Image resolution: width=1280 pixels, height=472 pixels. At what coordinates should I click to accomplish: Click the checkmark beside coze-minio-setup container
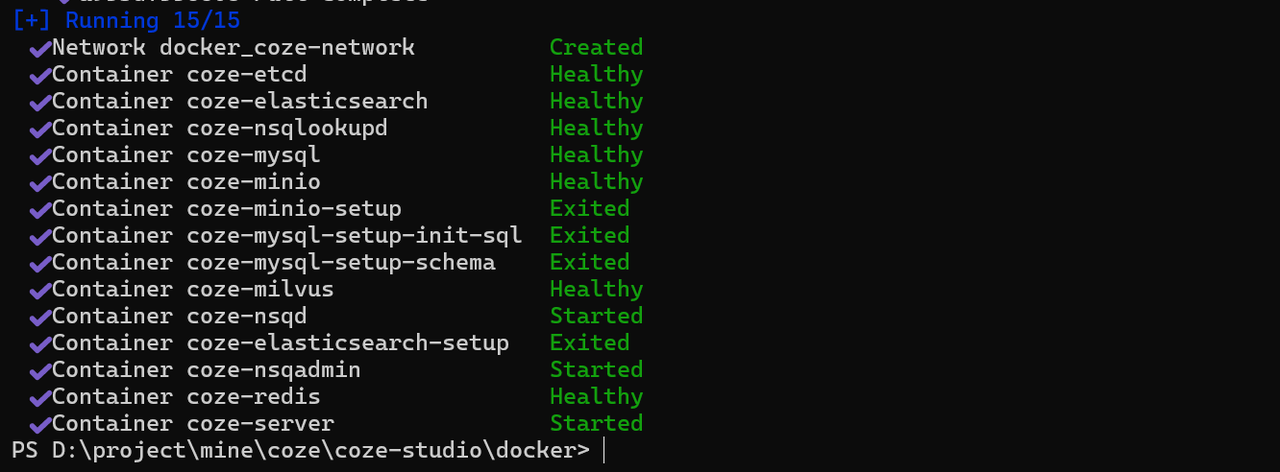pyautogui.click(x=40, y=210)
